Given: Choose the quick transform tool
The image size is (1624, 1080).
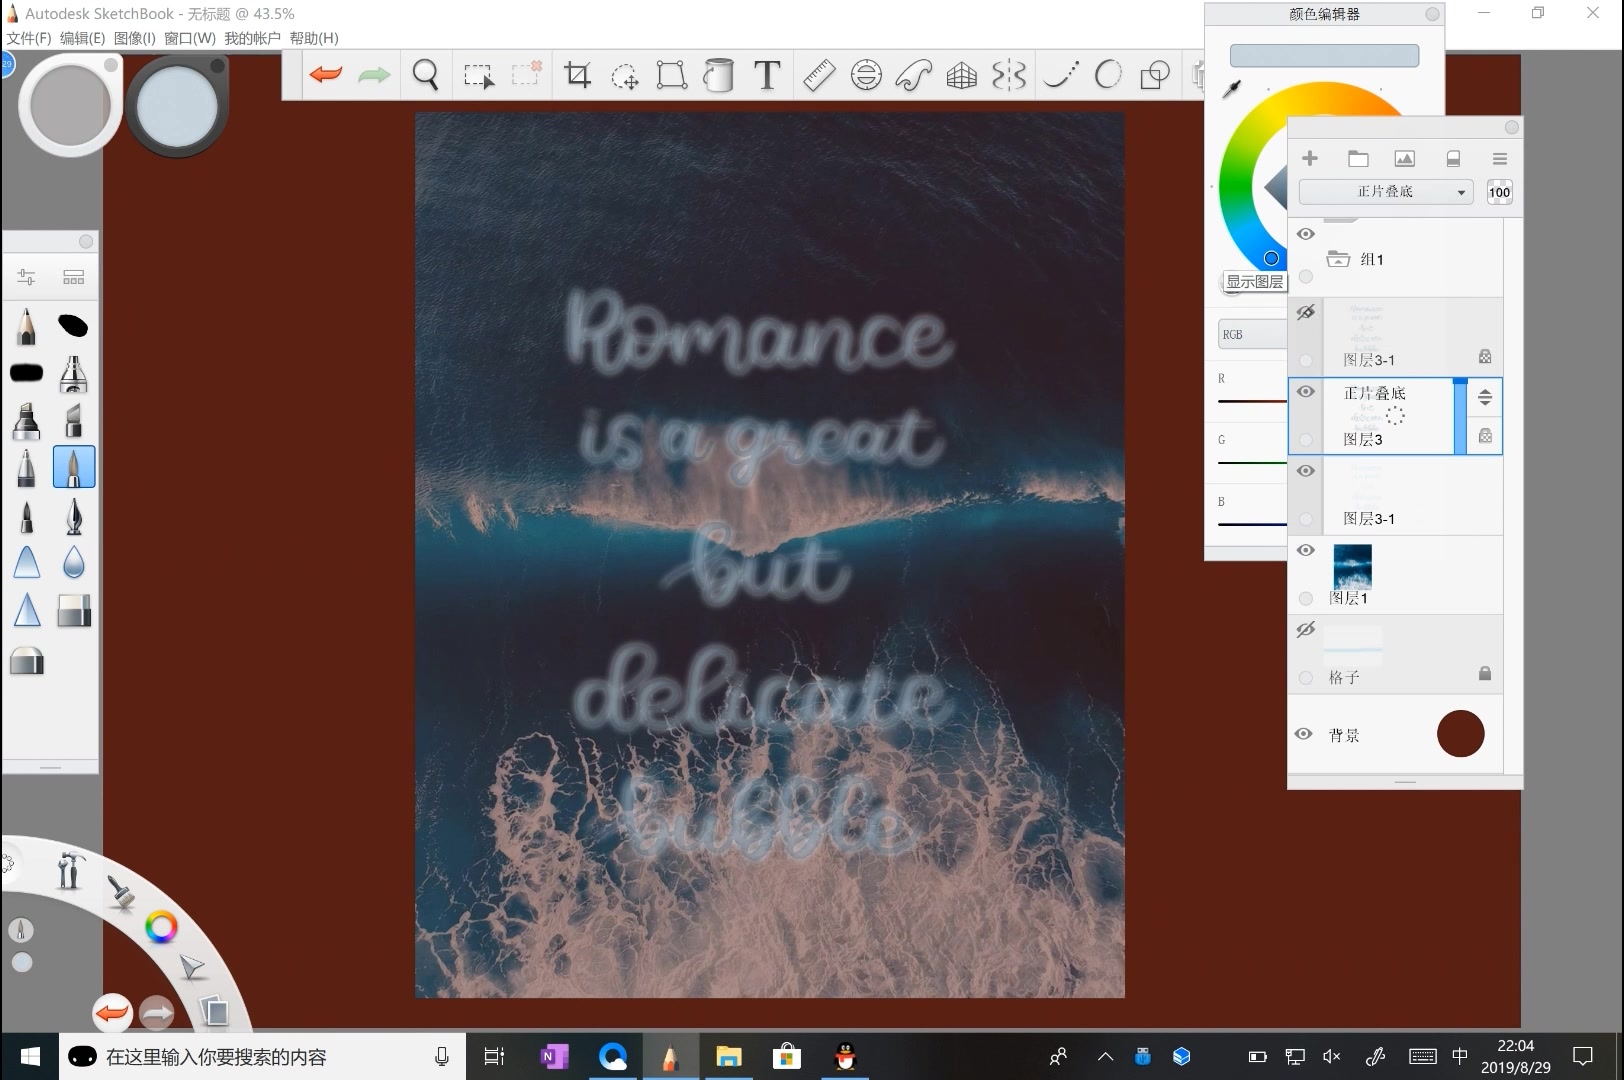Looking at the screenshot, I should pos(625,76).
